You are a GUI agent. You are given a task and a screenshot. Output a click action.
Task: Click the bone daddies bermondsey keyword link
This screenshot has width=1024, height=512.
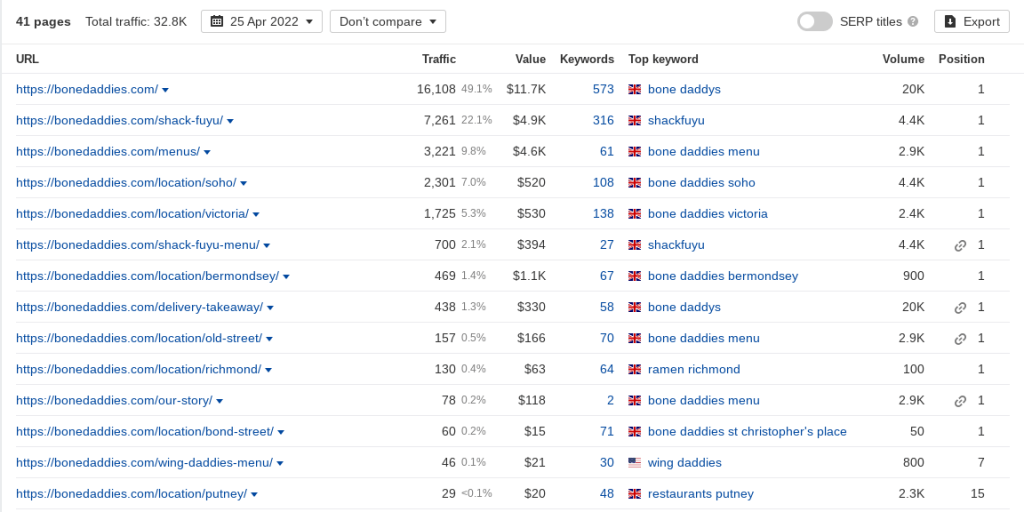point(723,276)
